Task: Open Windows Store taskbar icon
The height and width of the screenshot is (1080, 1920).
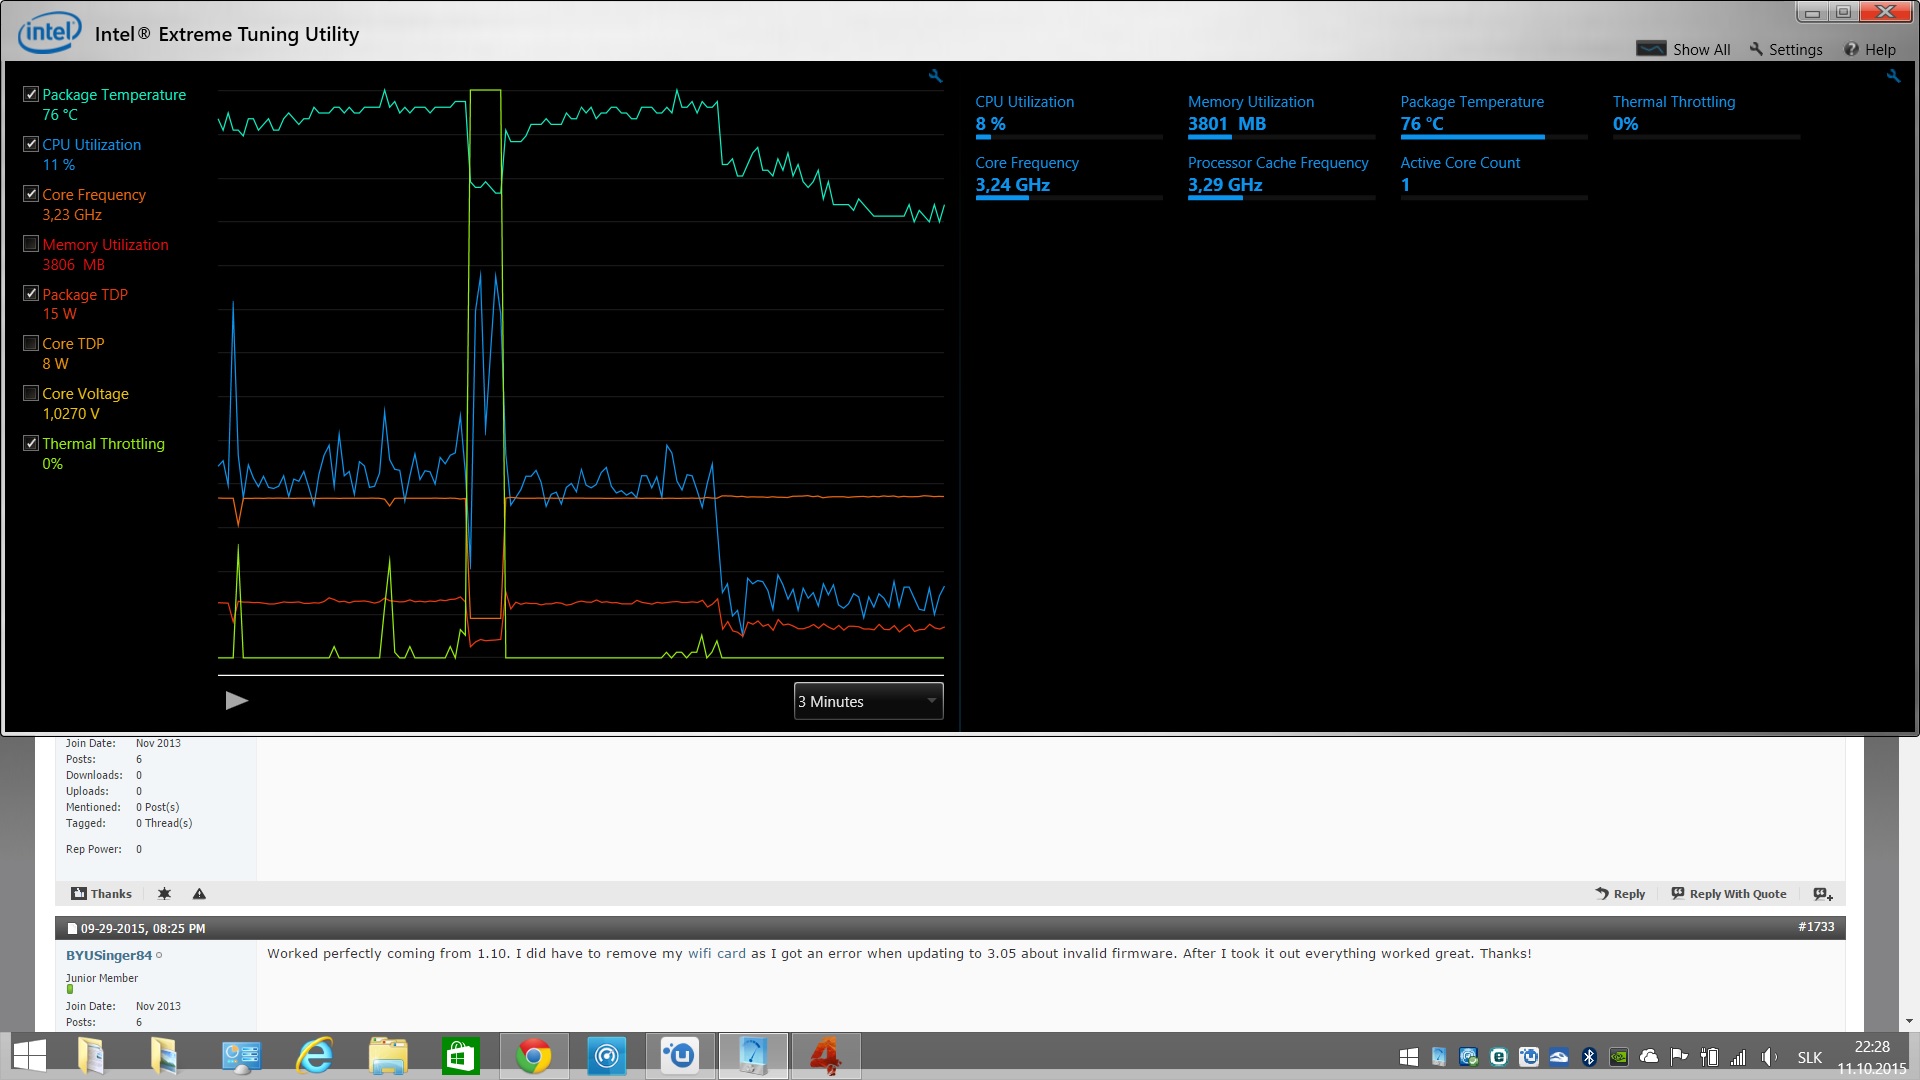Action: 461,1056
